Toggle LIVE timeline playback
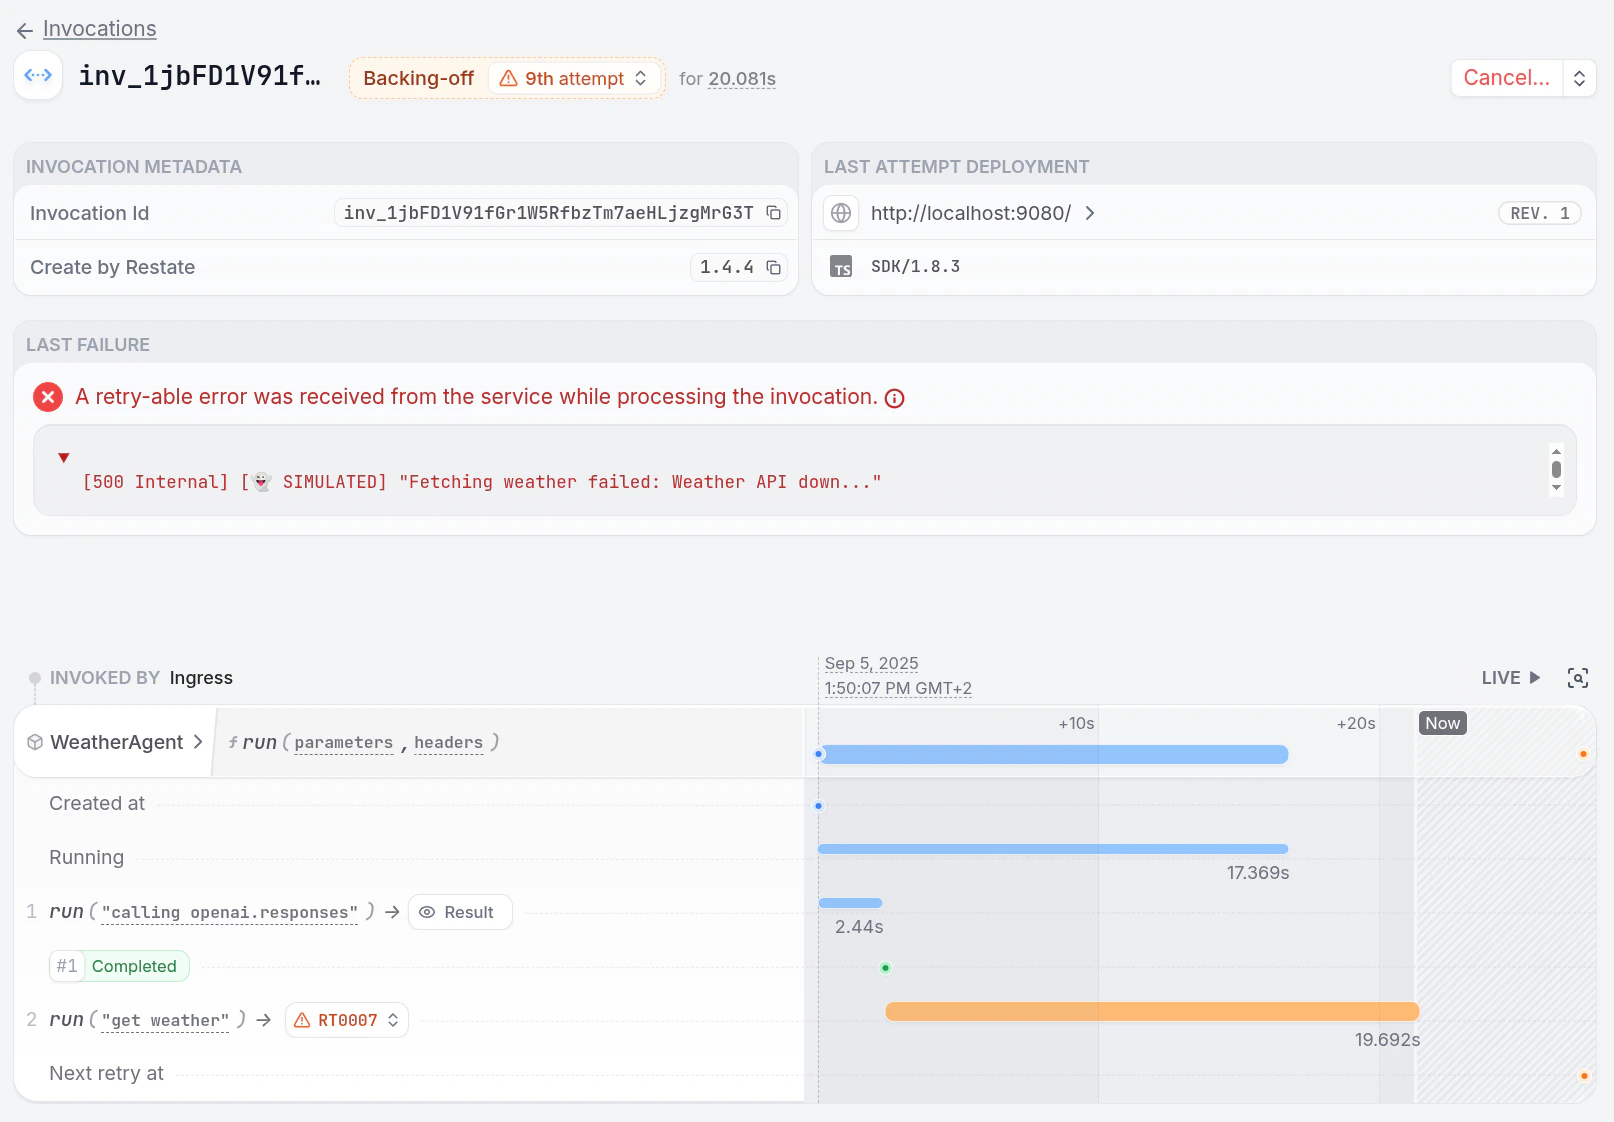This screenshot has width=1614, height=1122. [1511, 678]
